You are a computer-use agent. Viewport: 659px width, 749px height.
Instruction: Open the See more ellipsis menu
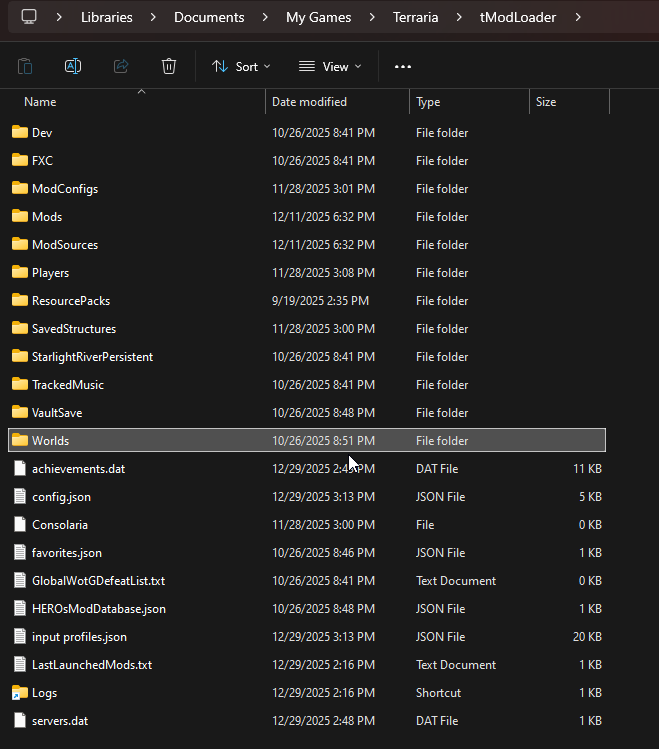coord(403,66)
